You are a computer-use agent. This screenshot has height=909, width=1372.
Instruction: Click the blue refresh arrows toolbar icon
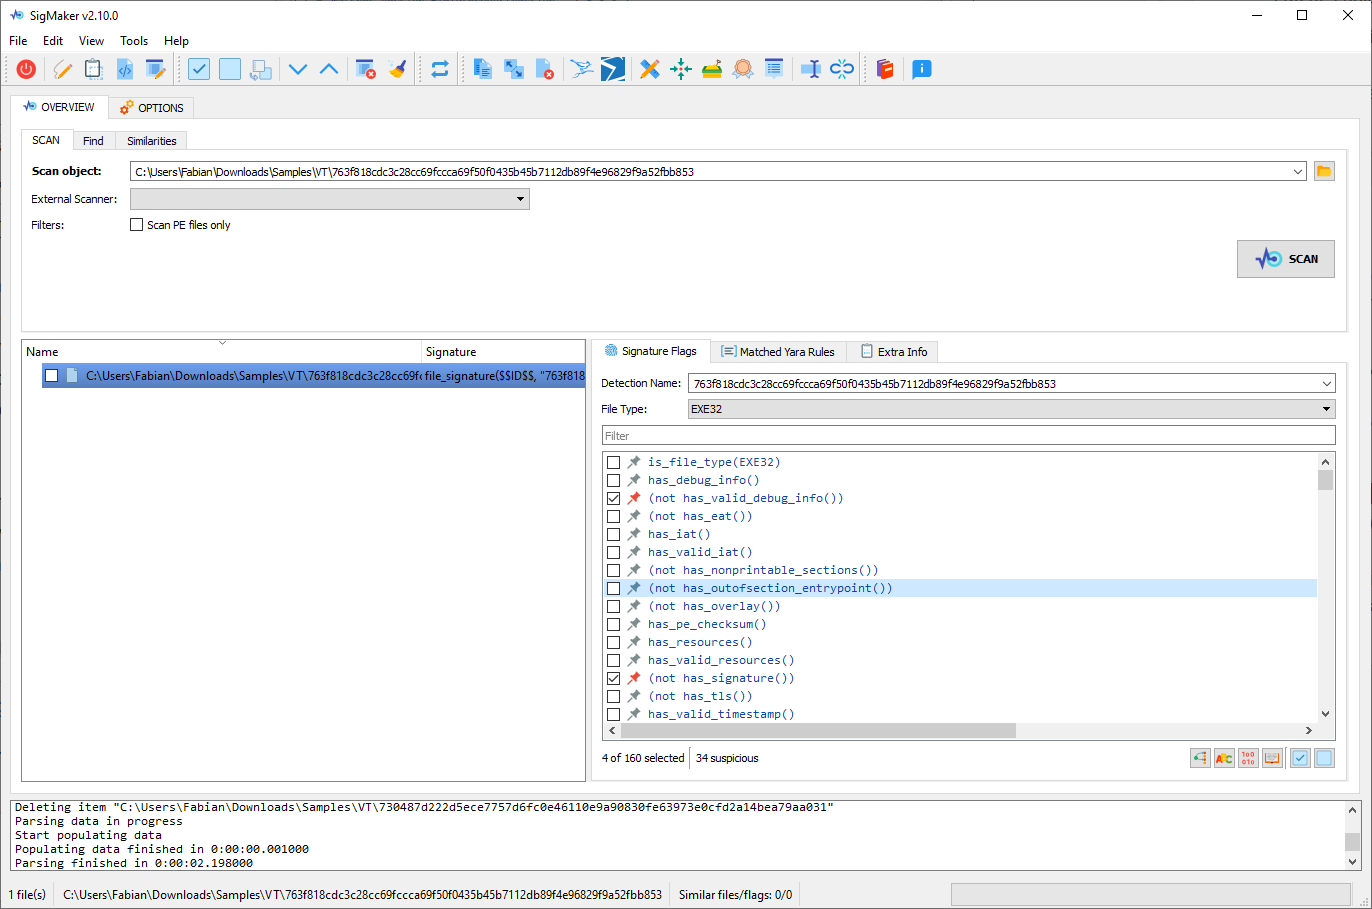tap(440, 69)
